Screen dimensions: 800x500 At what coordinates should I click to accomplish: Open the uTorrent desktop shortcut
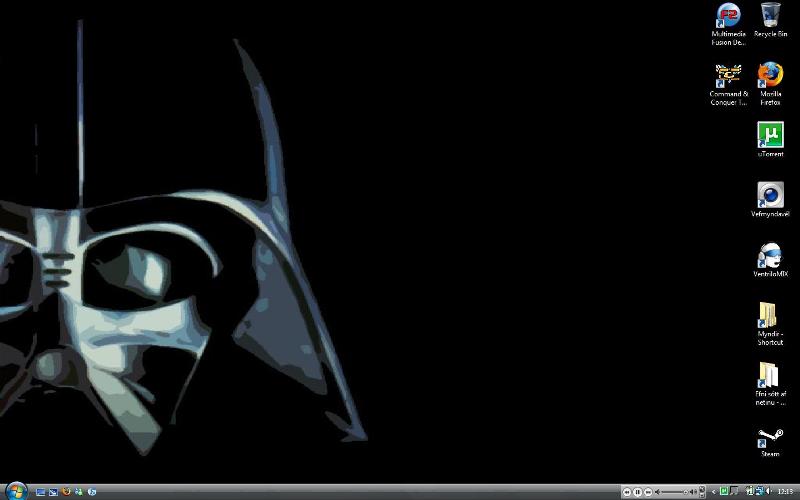click(x=770, y=139)
